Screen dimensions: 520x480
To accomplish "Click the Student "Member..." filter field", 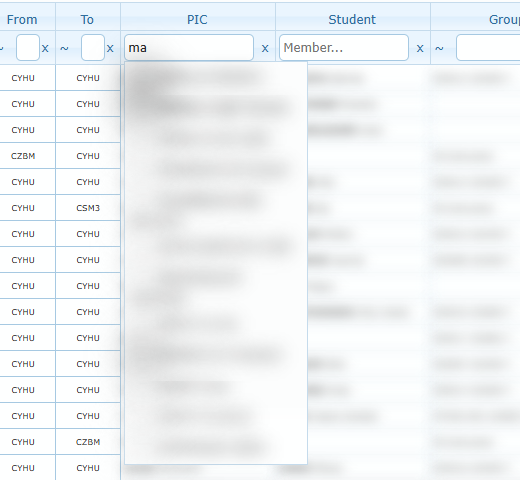I will point(344,48).
